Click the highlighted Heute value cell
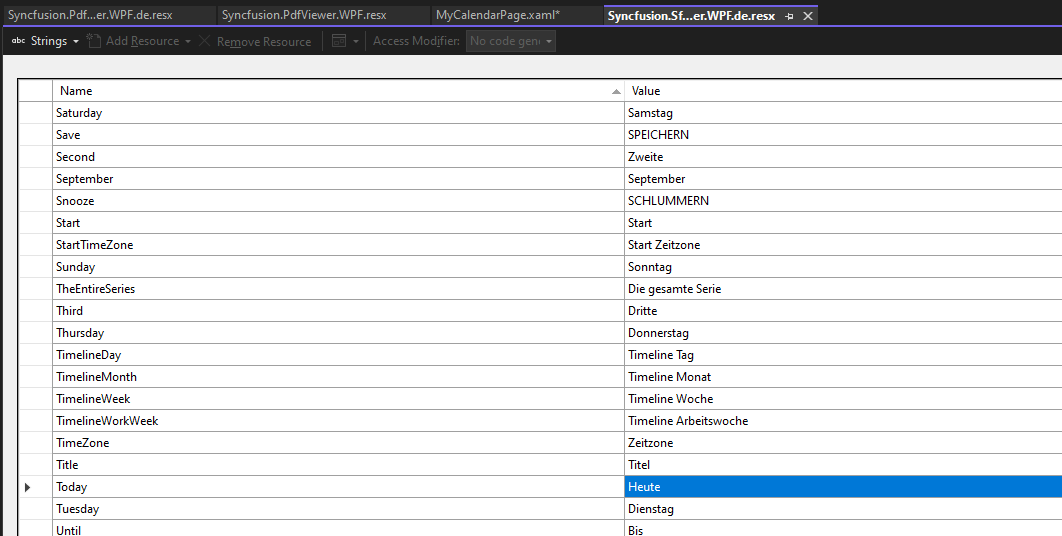The image size is (1062, 536). tap(842, 487)
